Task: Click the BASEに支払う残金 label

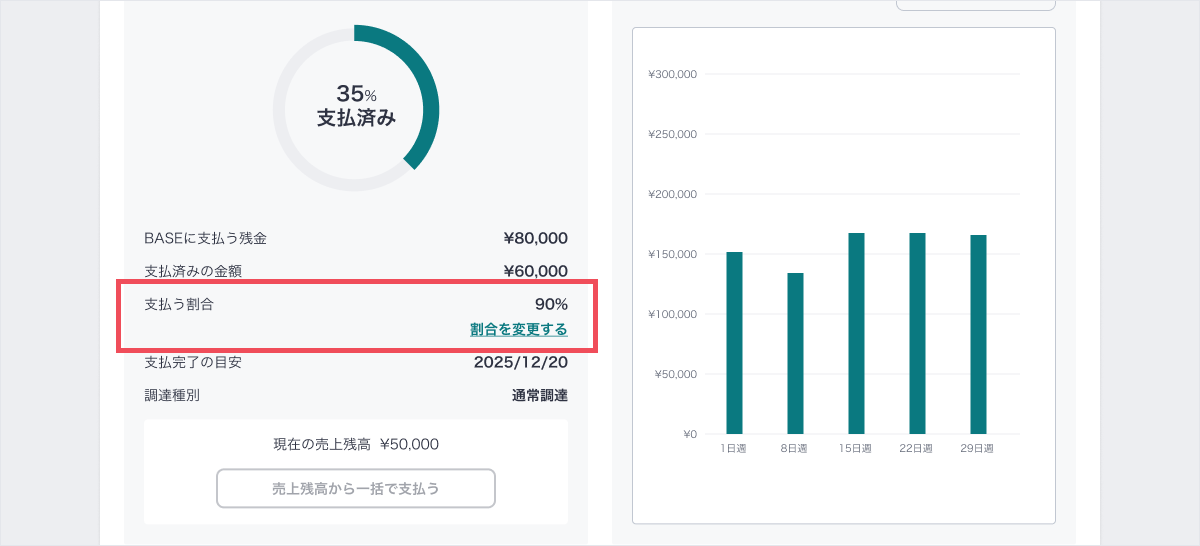Action: [206, 238]
